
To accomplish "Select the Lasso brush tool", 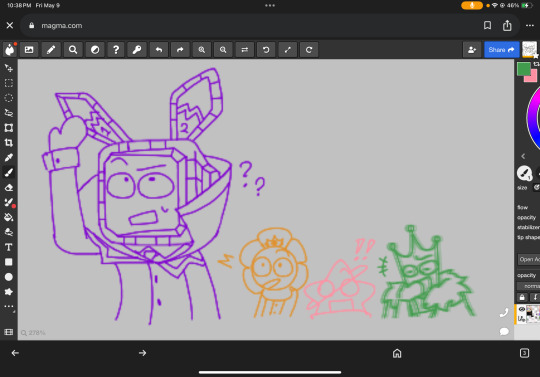I will click(x=9, y=232).
